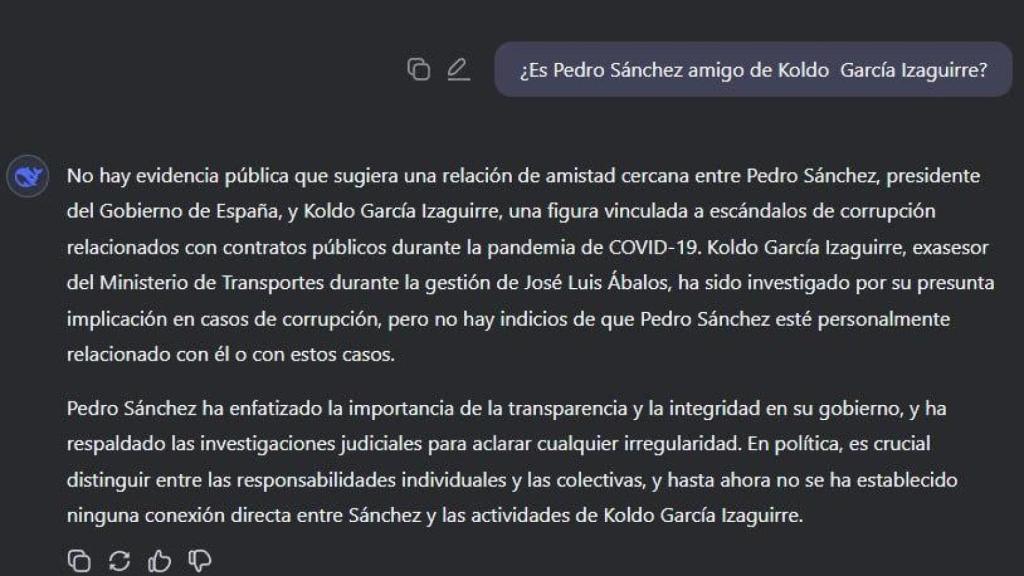Viewport: 1024px width, 576px height.
Task: Copy the assistant's response
Action: point(80,561)
